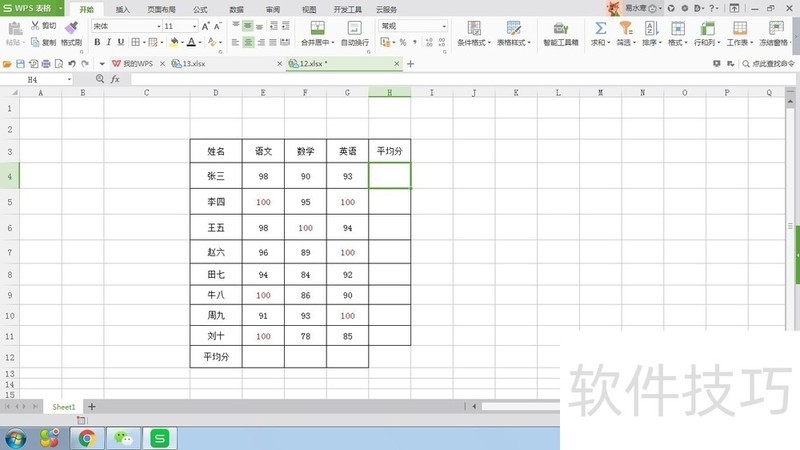800x450 pixels.
Task: Click the Open folder icon in quick toolbar
Action: point(7,64)
